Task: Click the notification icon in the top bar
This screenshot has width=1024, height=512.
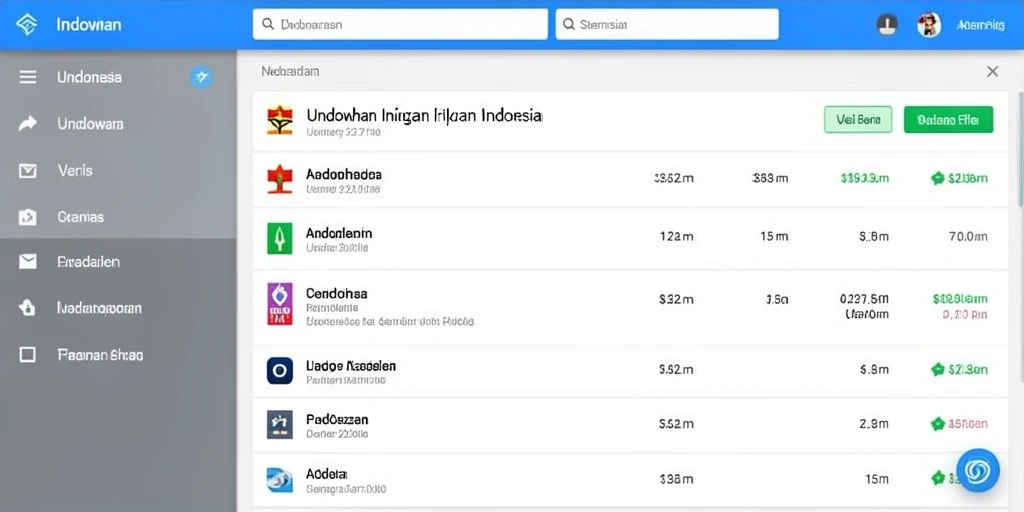Action: [x=886, y=25]
